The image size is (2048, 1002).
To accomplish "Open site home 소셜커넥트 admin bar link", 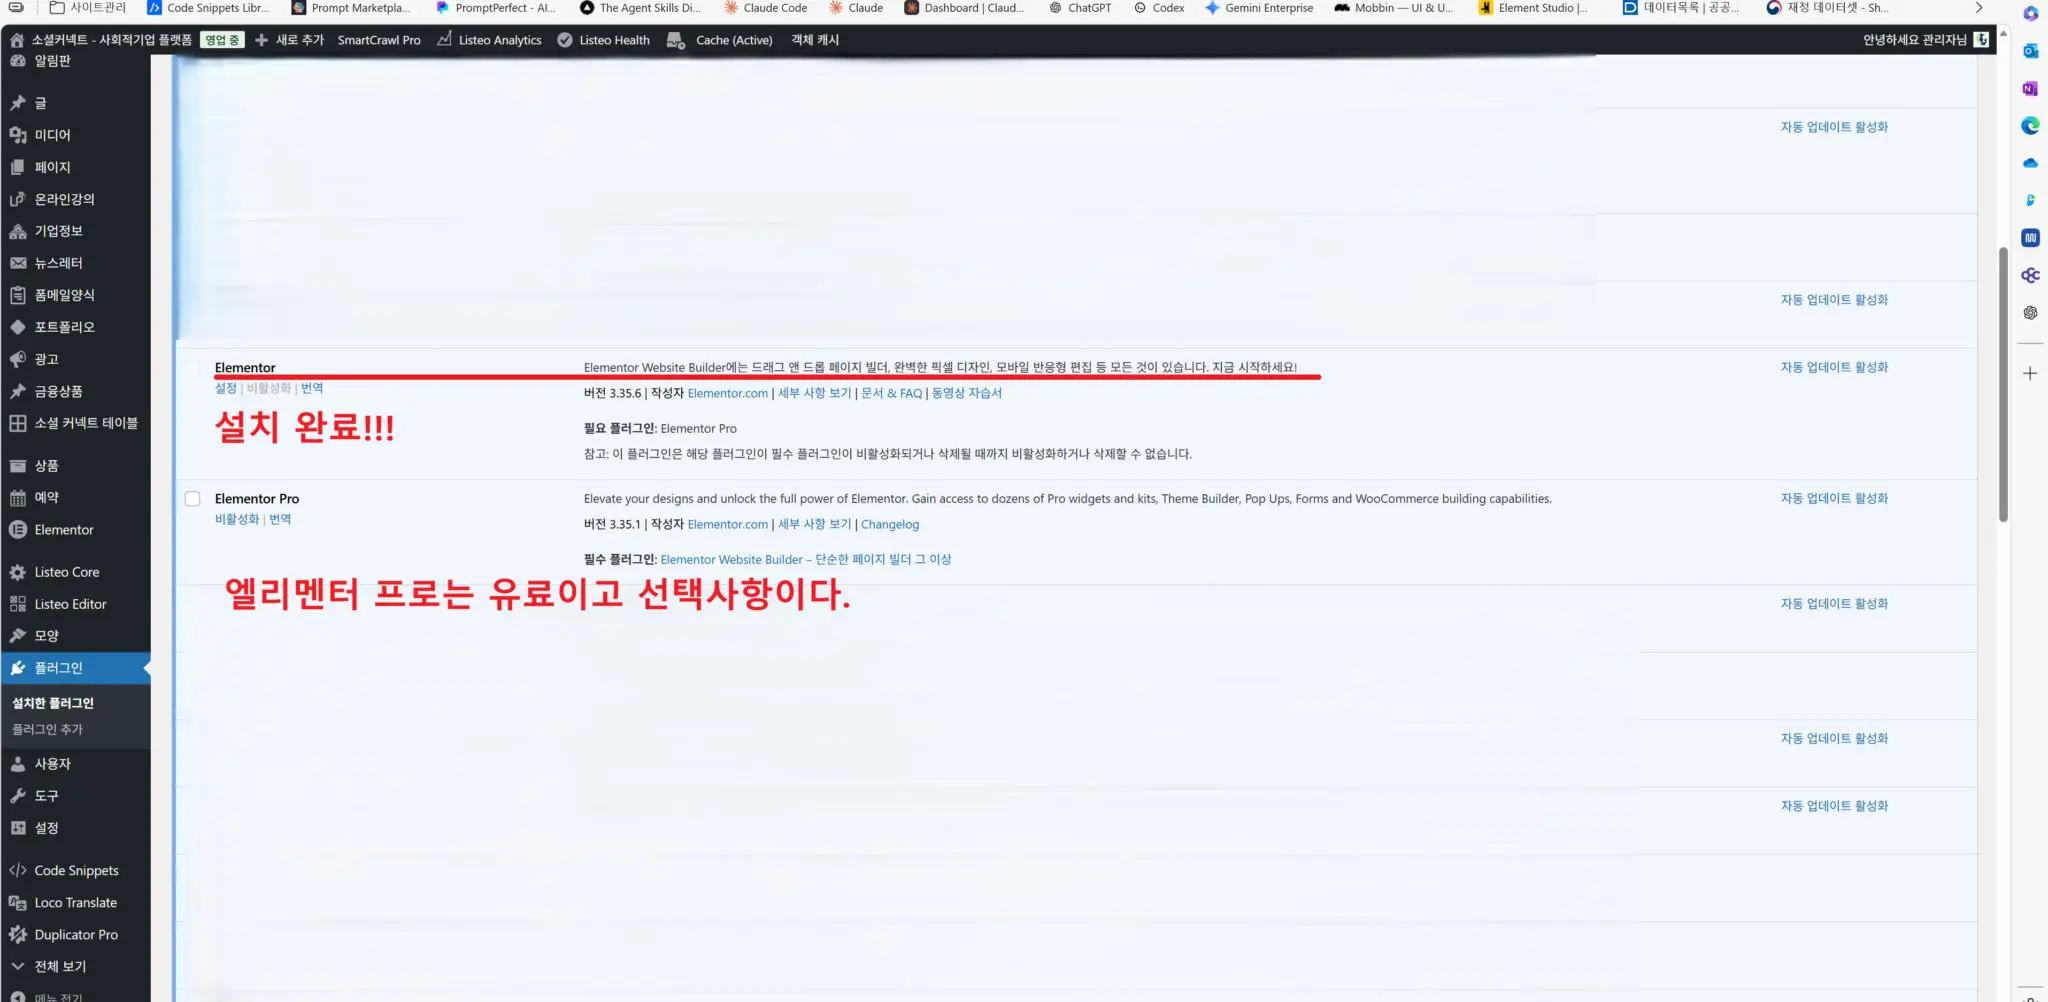I will point(100,40).
